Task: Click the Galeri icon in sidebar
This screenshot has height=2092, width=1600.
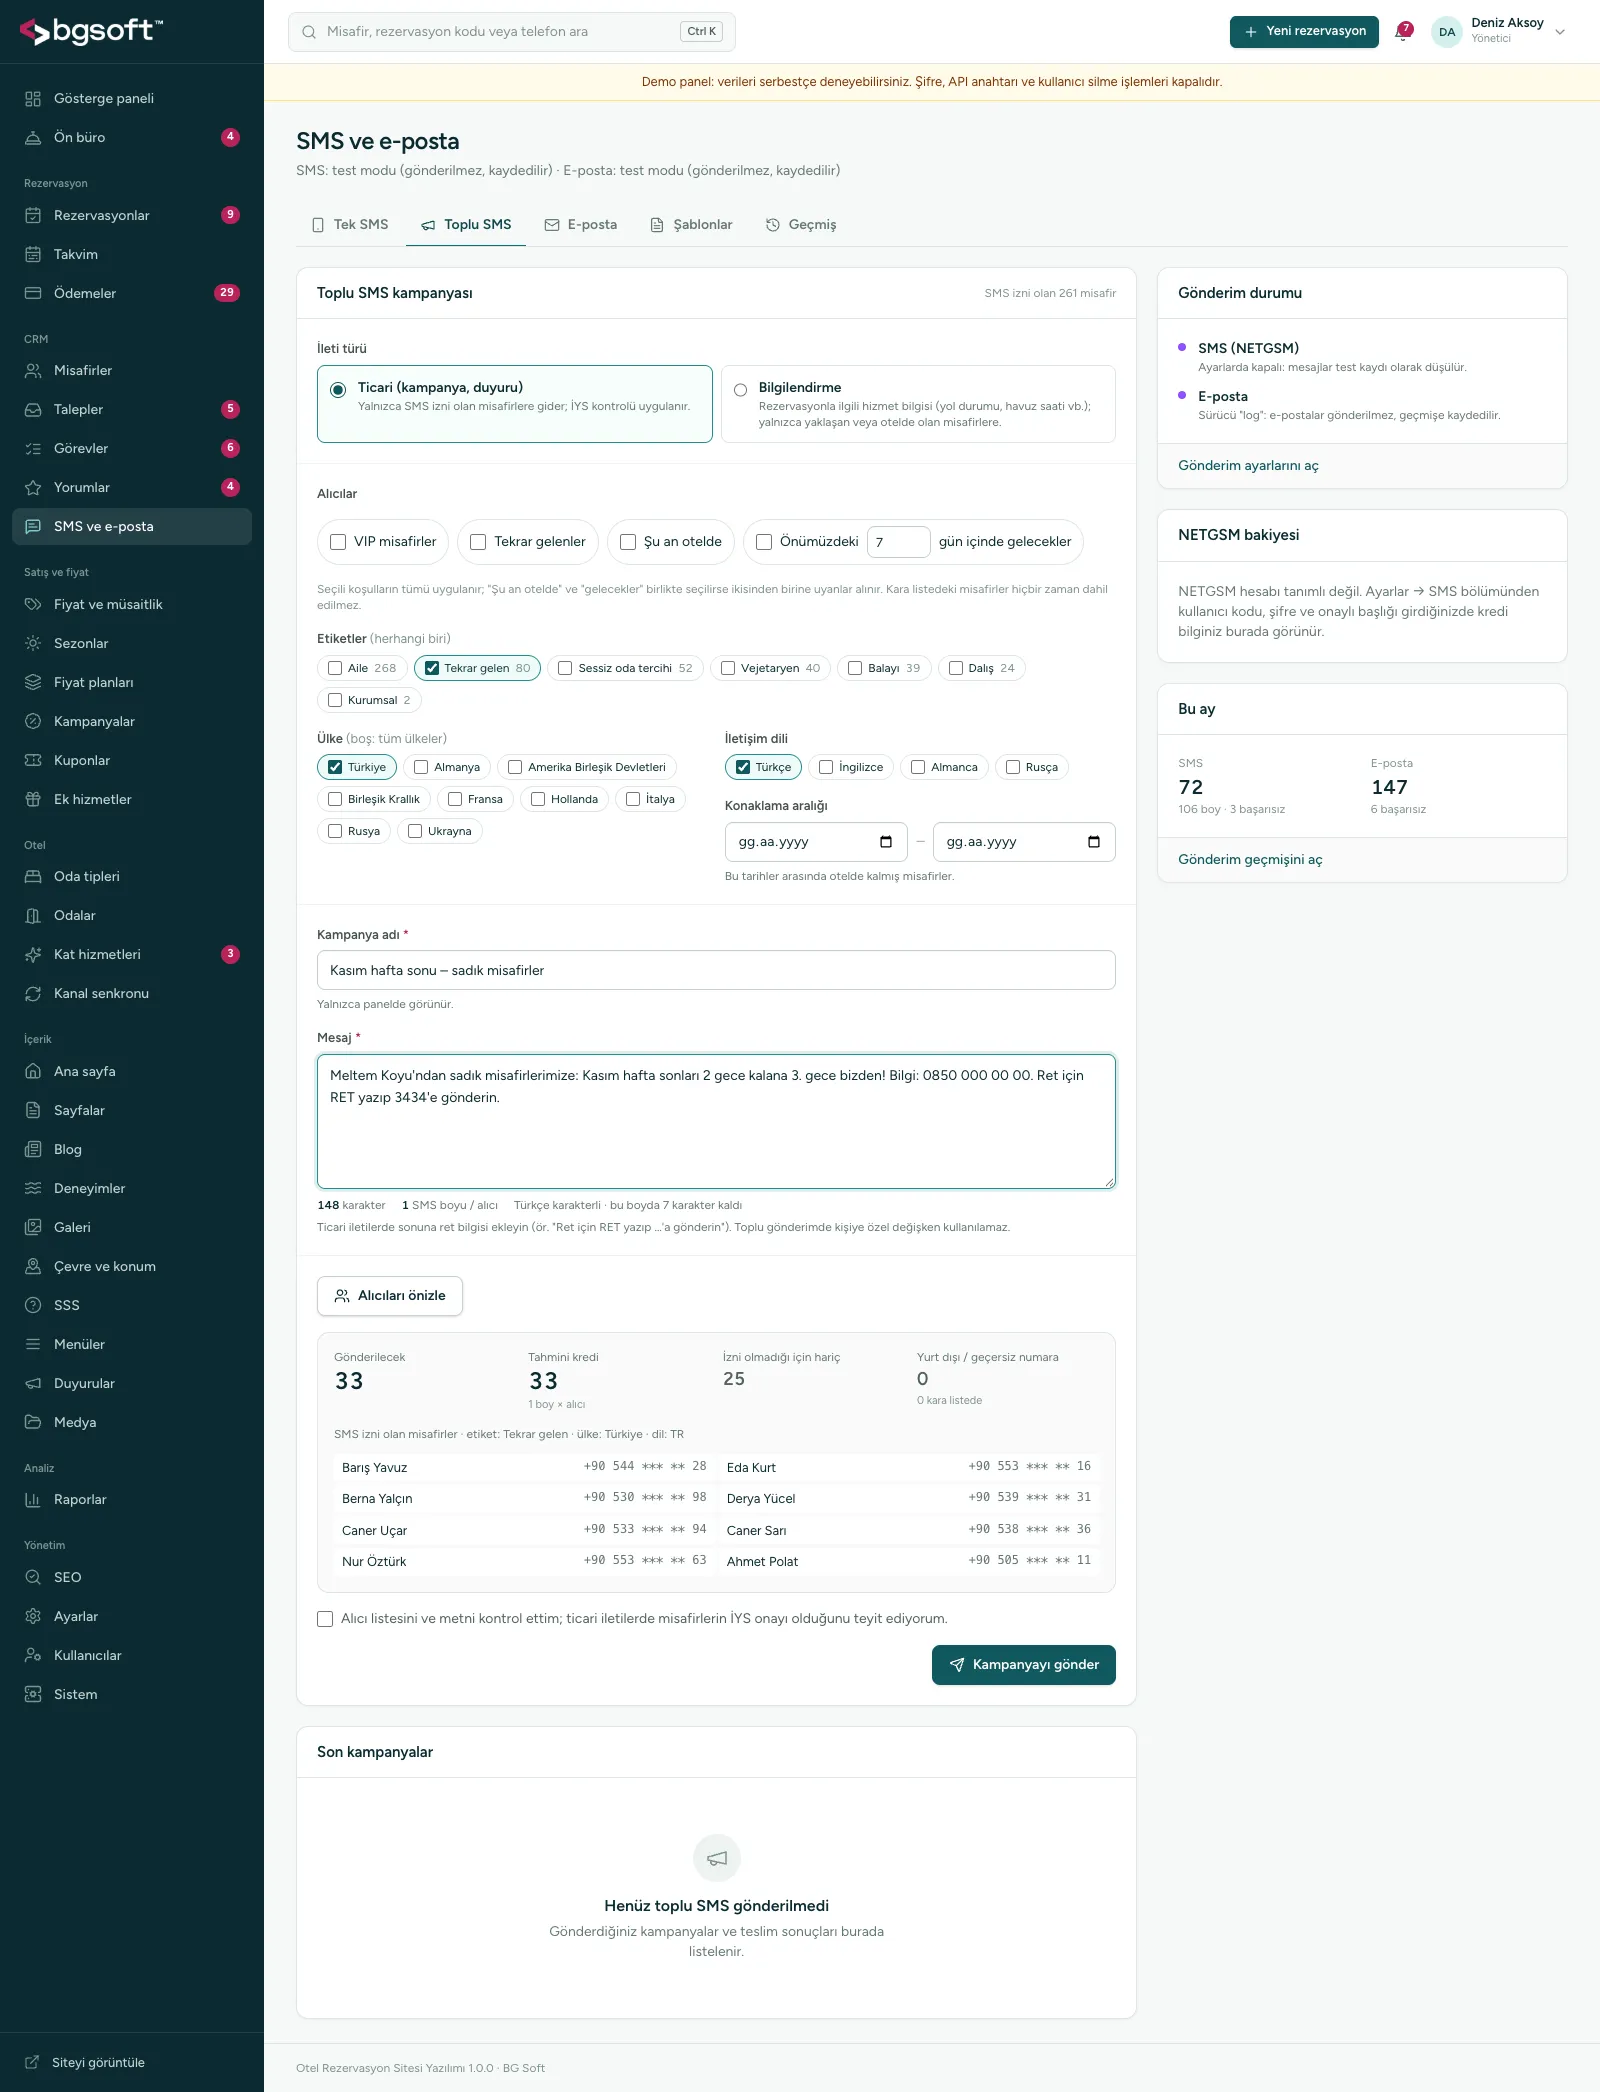Action: pos(33,1227)
